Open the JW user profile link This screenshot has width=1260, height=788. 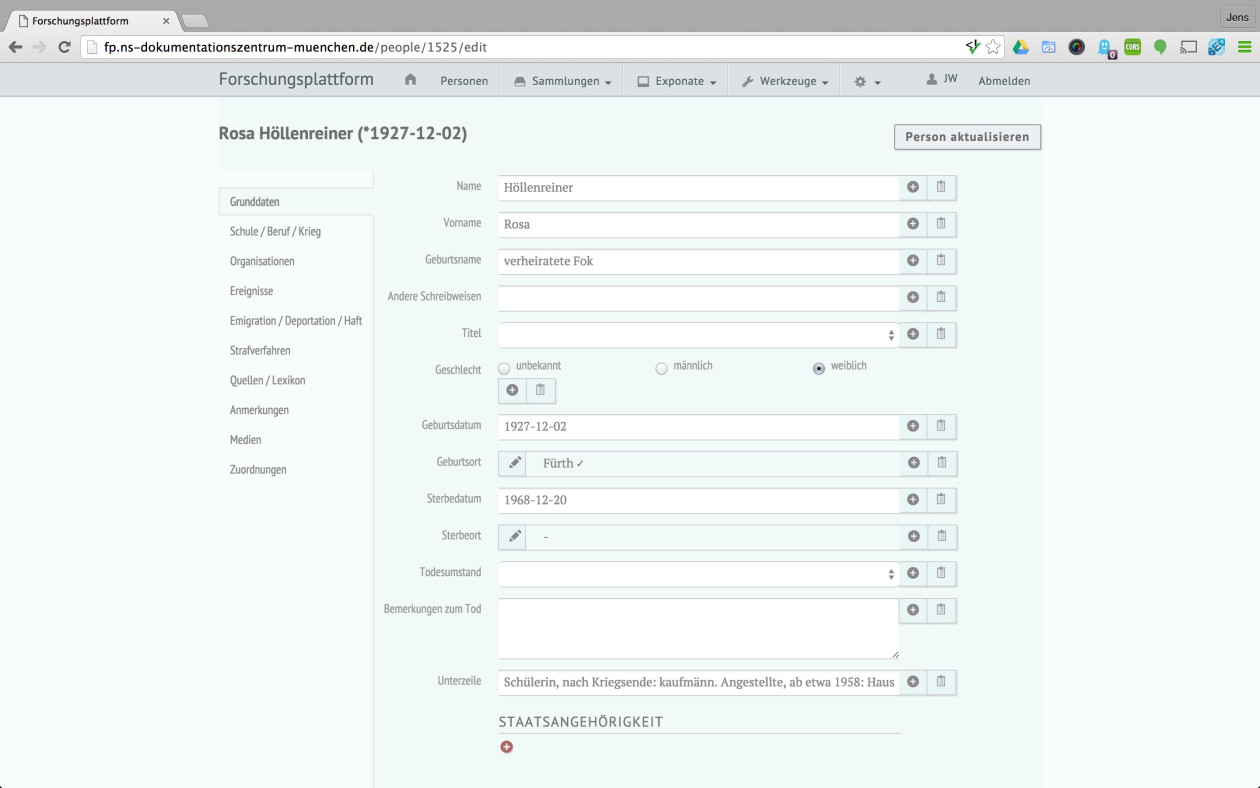coord(942,79)
